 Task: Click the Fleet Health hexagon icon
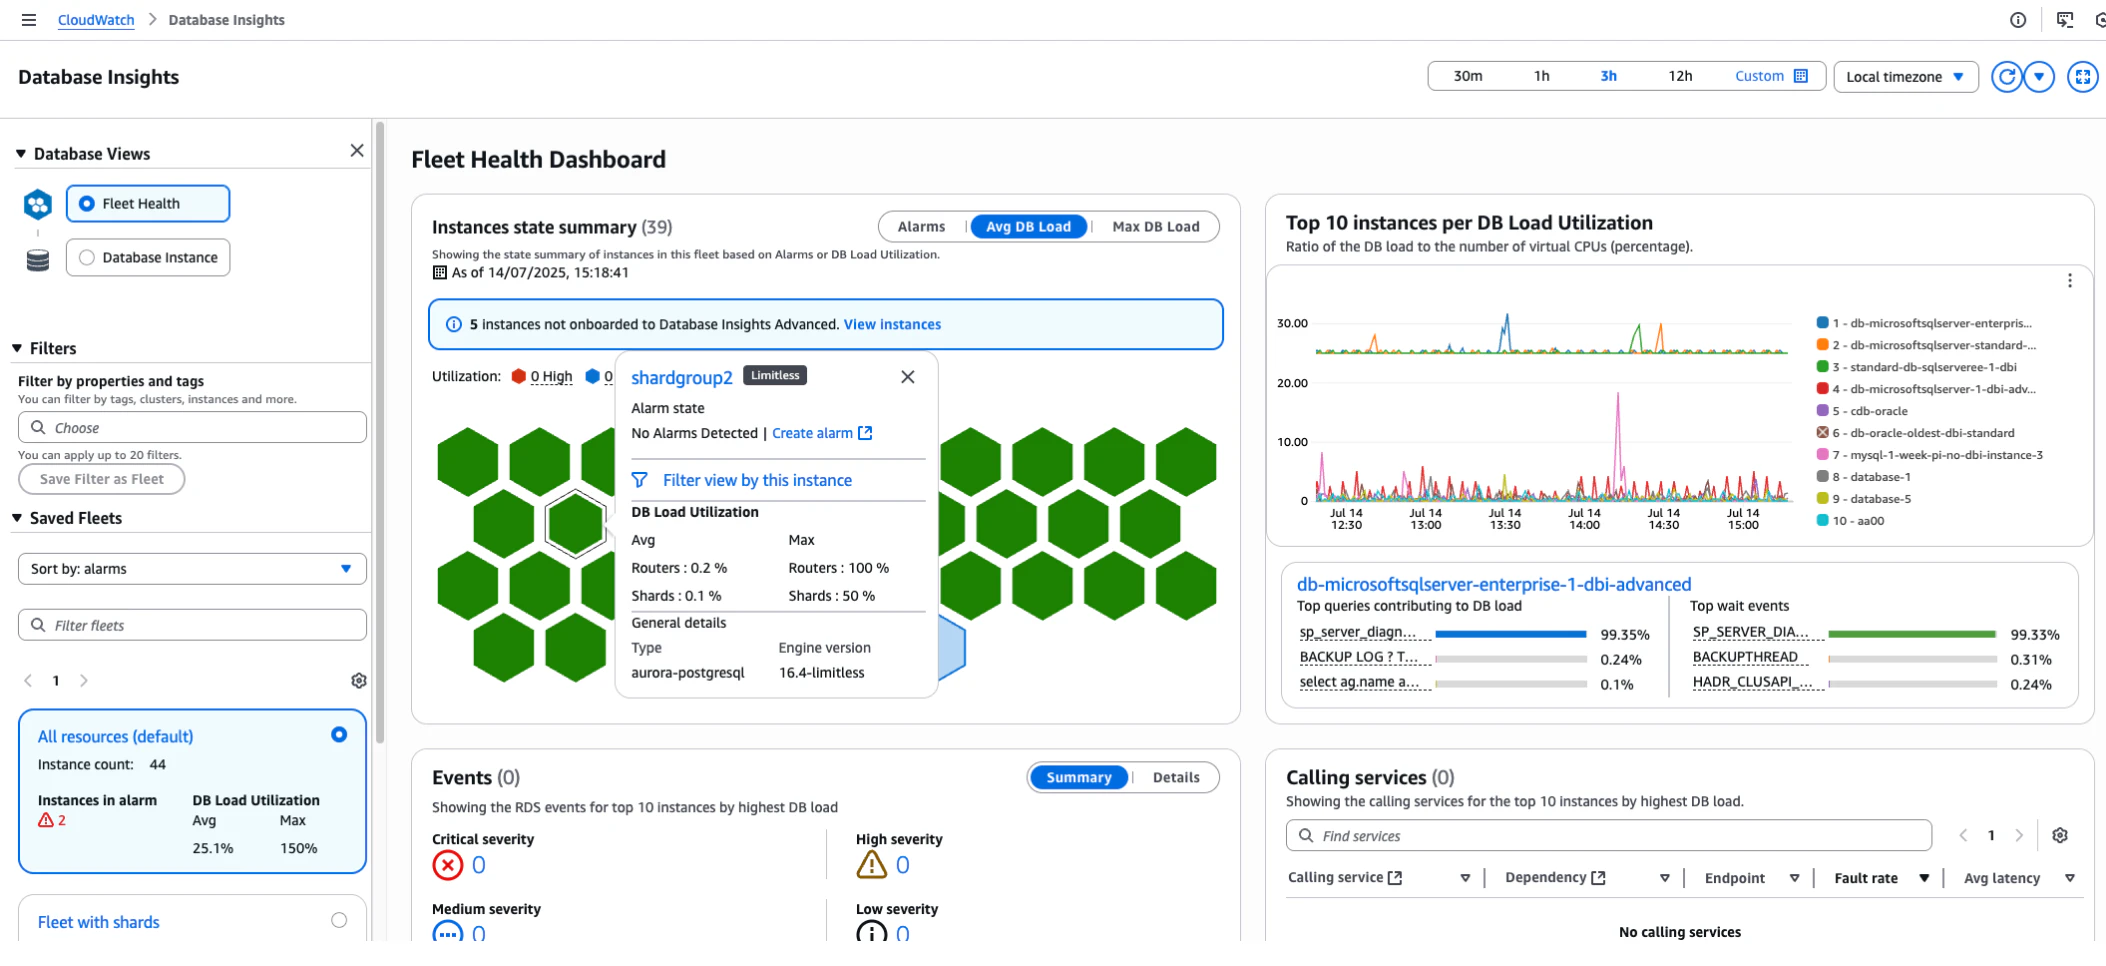pyautogui.click(x=38, y=204)
